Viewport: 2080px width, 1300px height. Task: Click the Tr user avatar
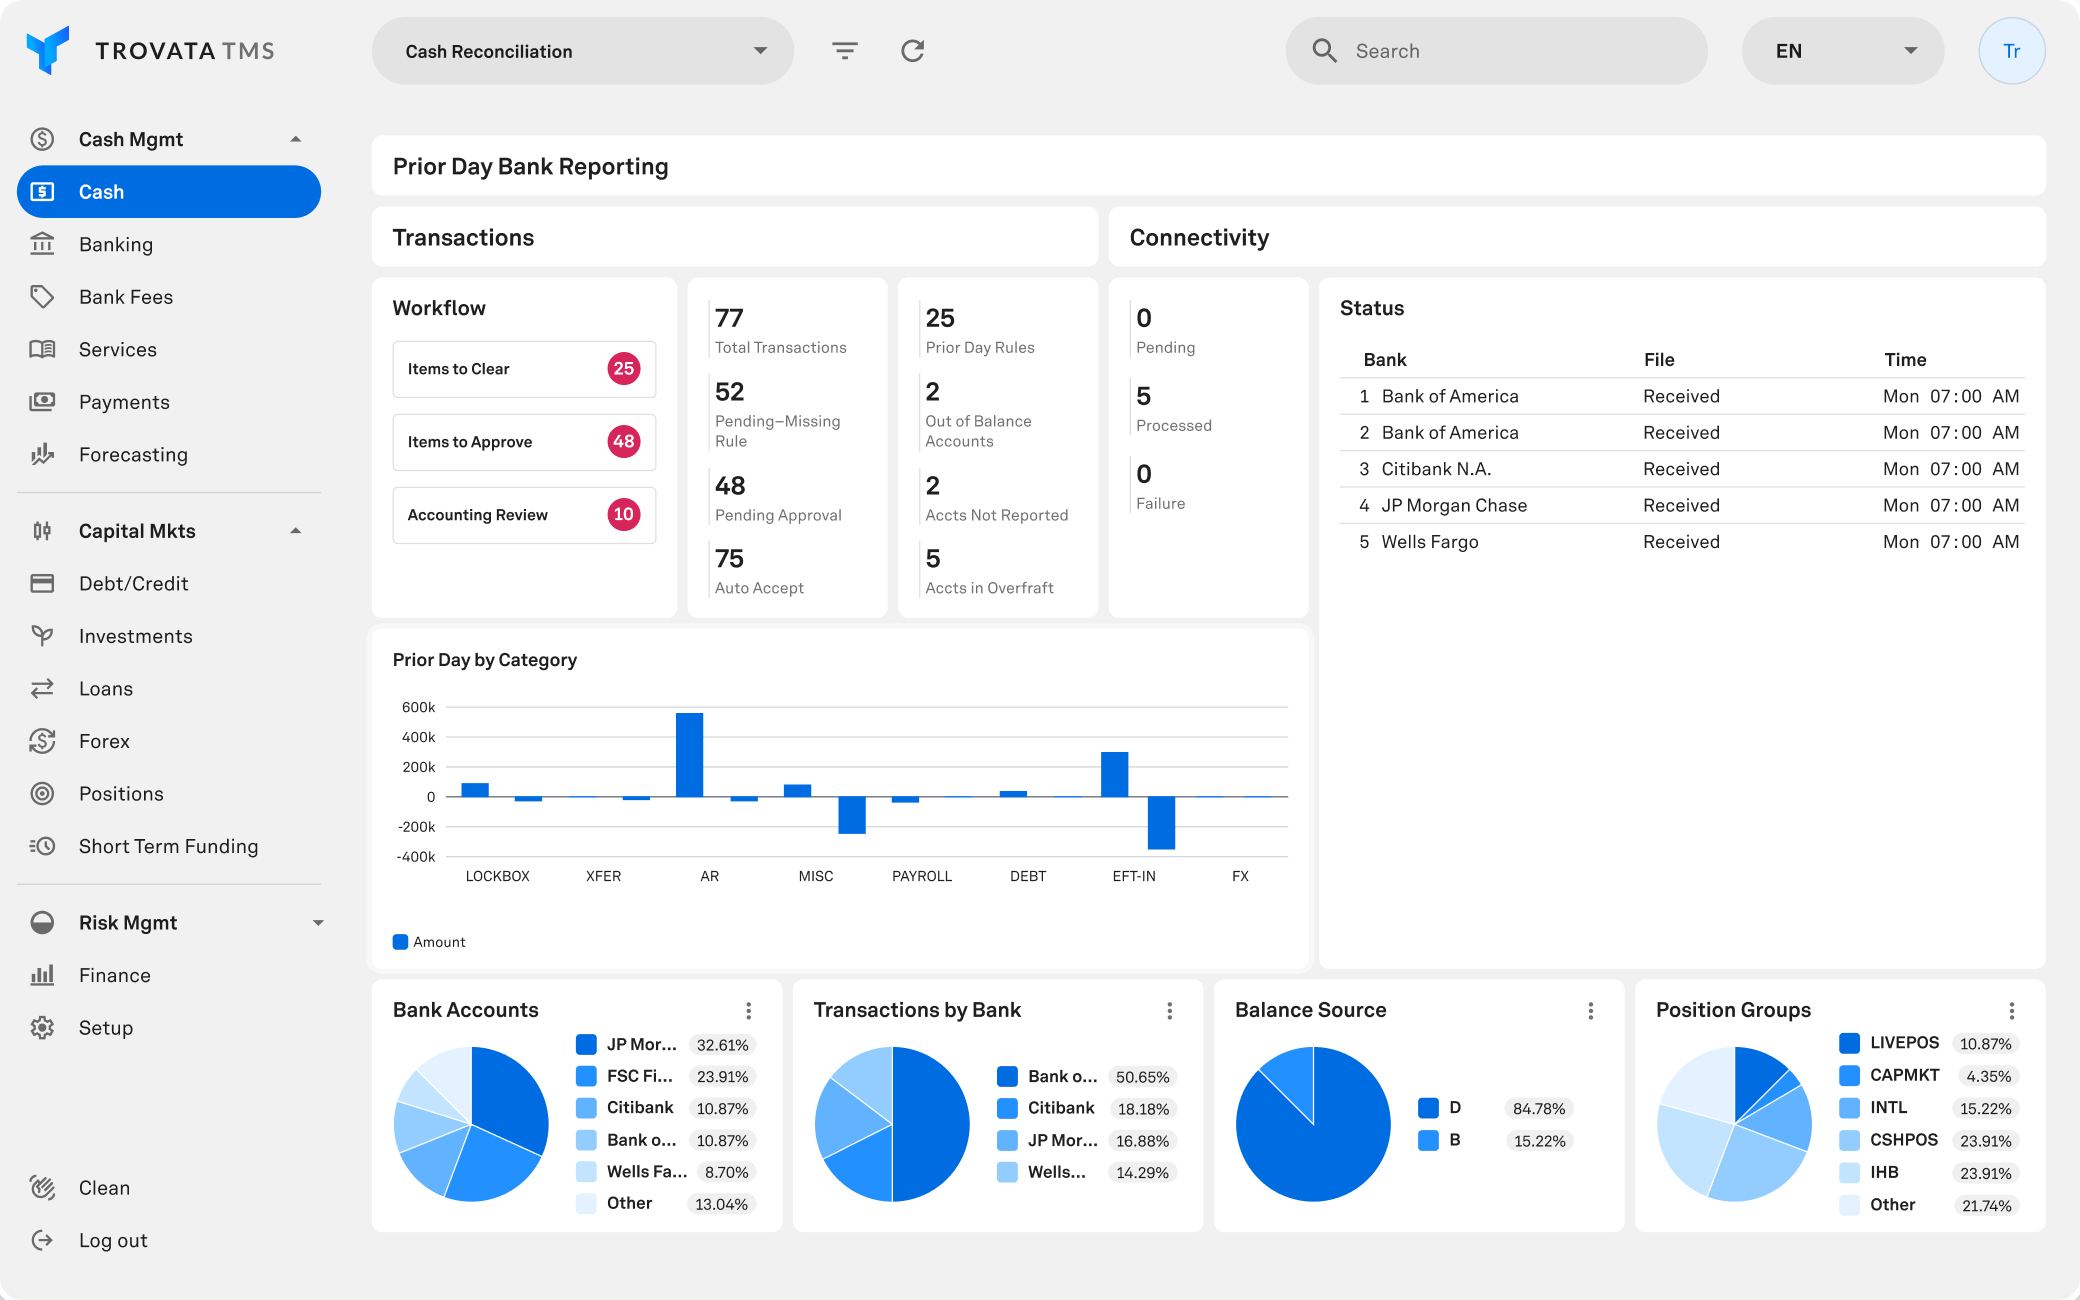2011,51
